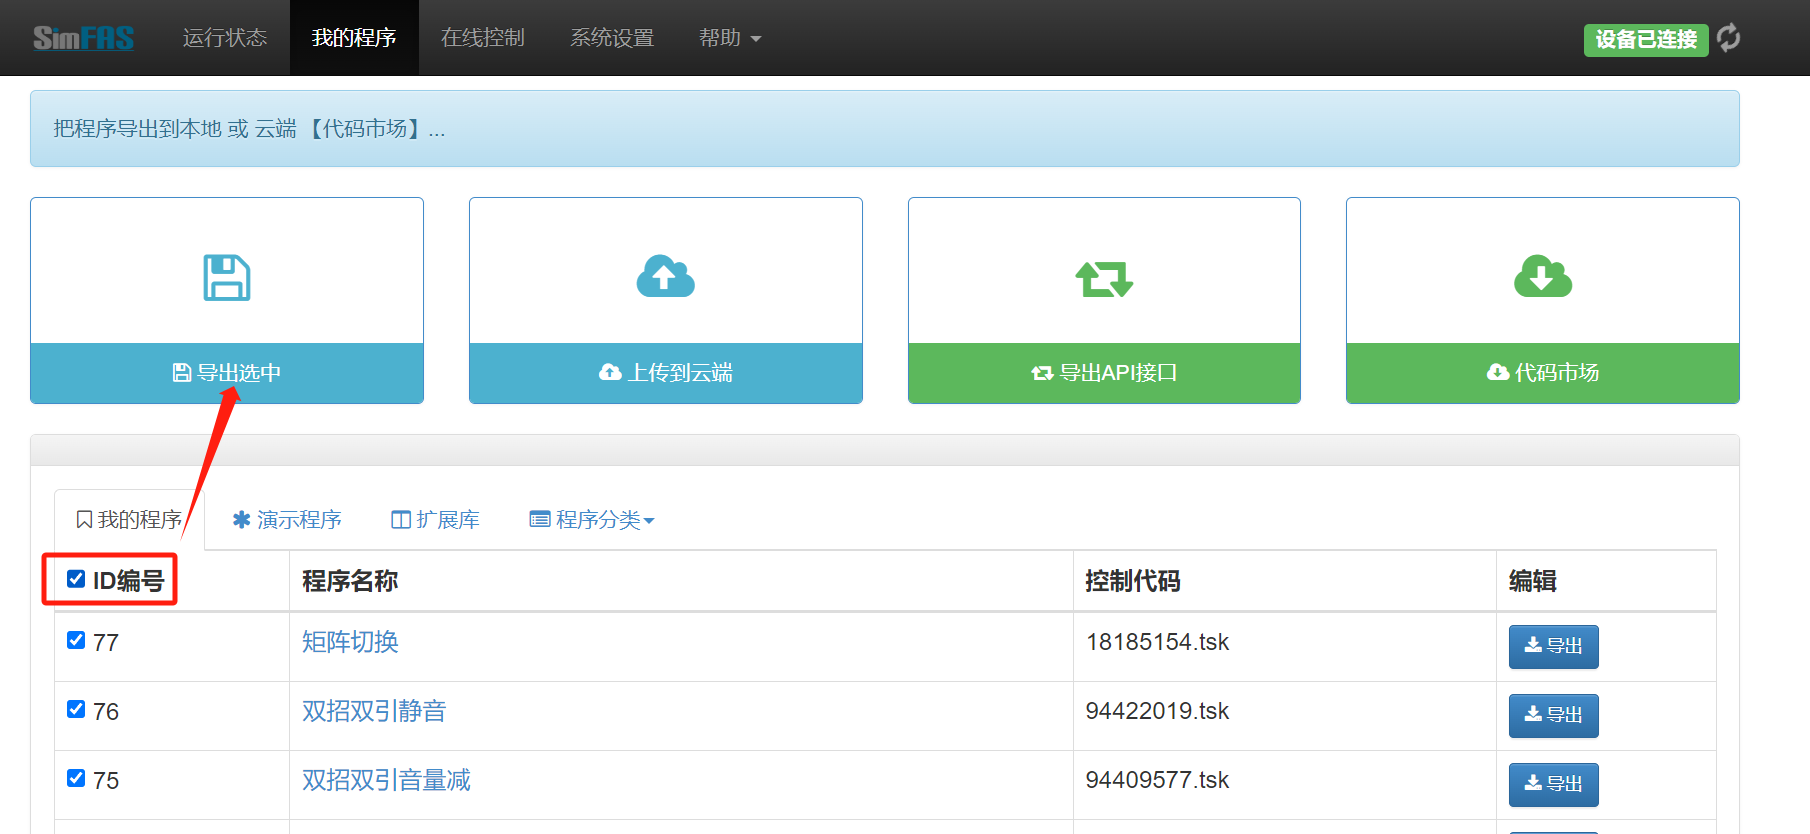1810x834 pixels.
Task: Open the 矩阵切换 program link
Action: (x=350, y=642)
